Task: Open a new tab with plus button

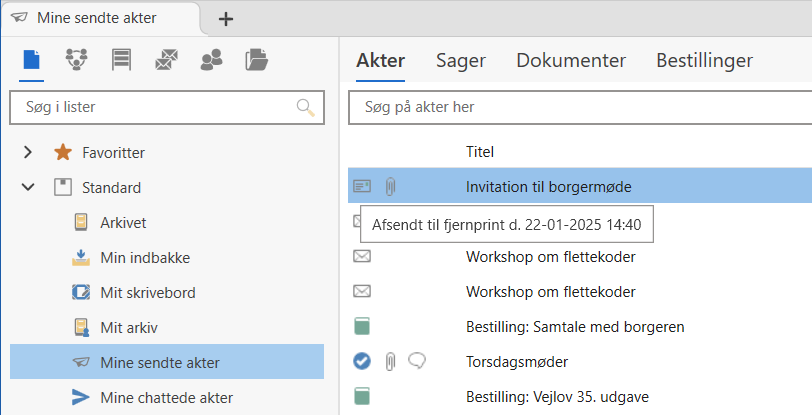Action: click(x=226, y=18)
